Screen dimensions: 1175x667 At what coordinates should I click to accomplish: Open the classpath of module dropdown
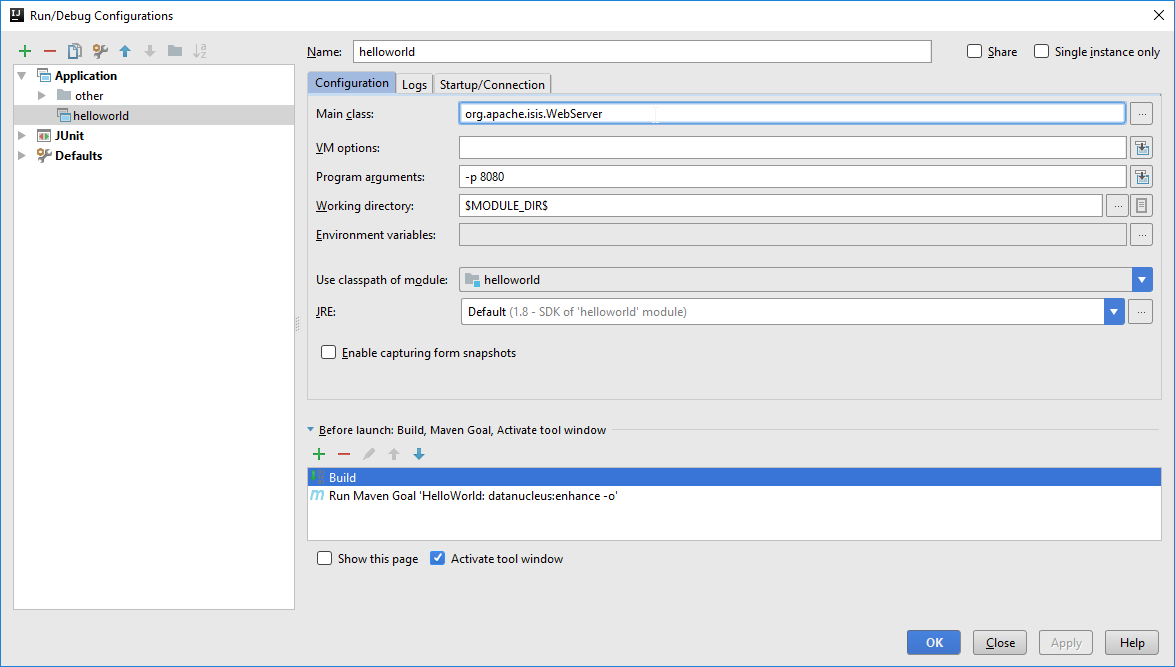pos(1143,280)
